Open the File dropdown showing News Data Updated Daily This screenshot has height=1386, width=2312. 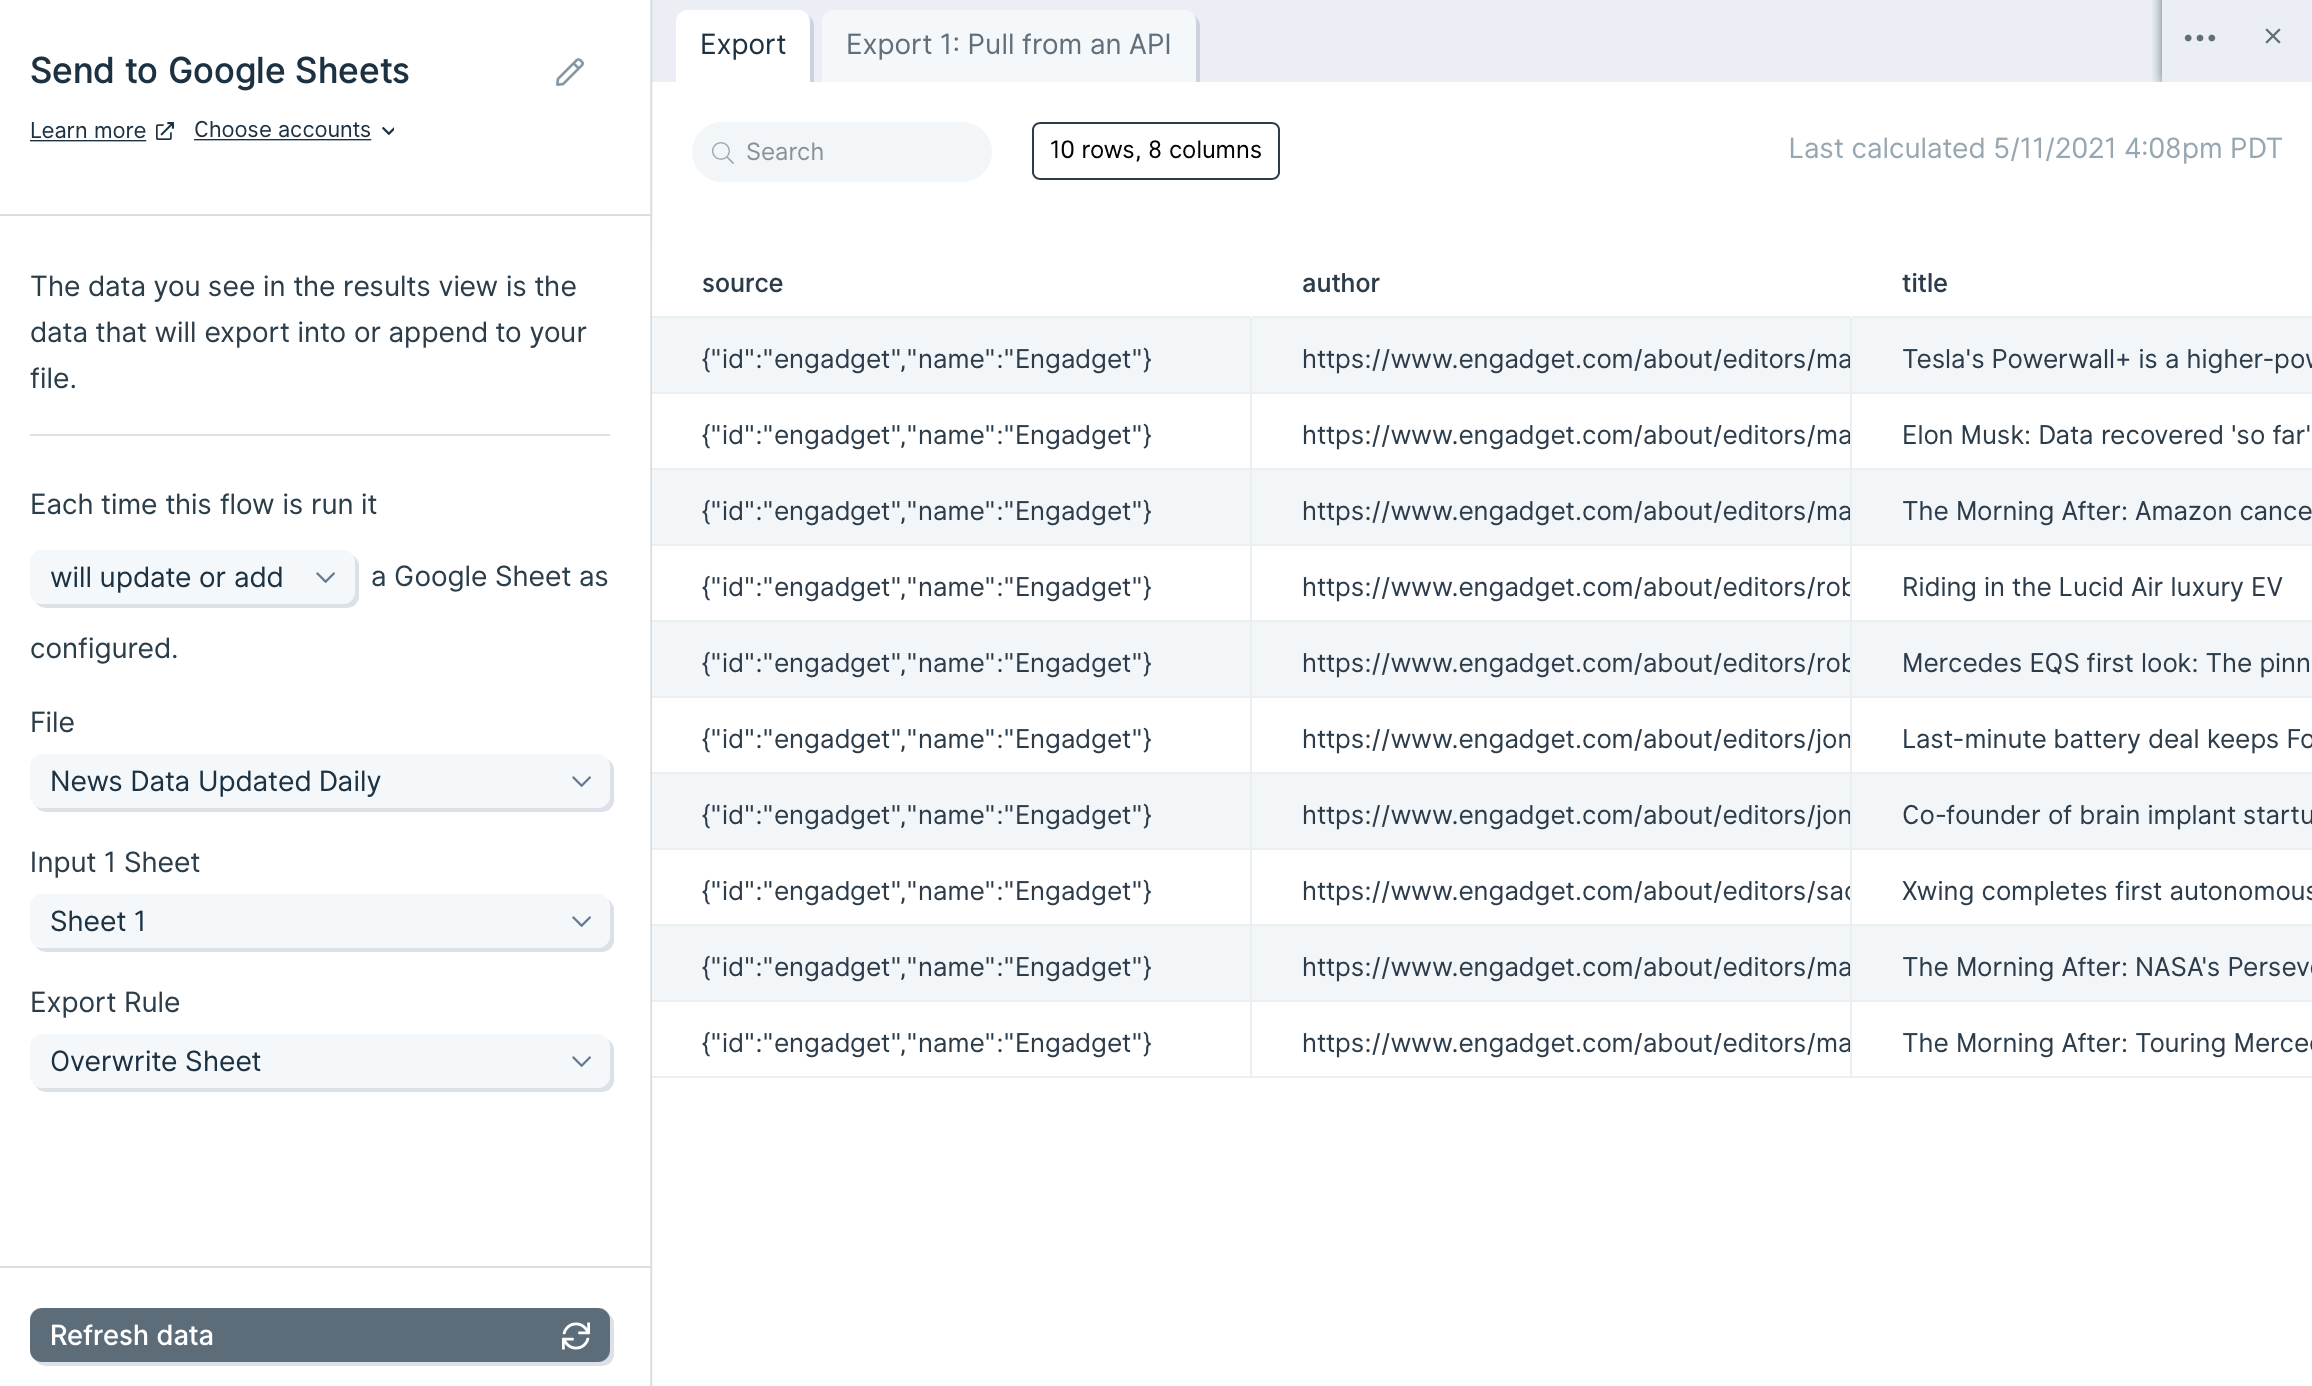[320, 781]
